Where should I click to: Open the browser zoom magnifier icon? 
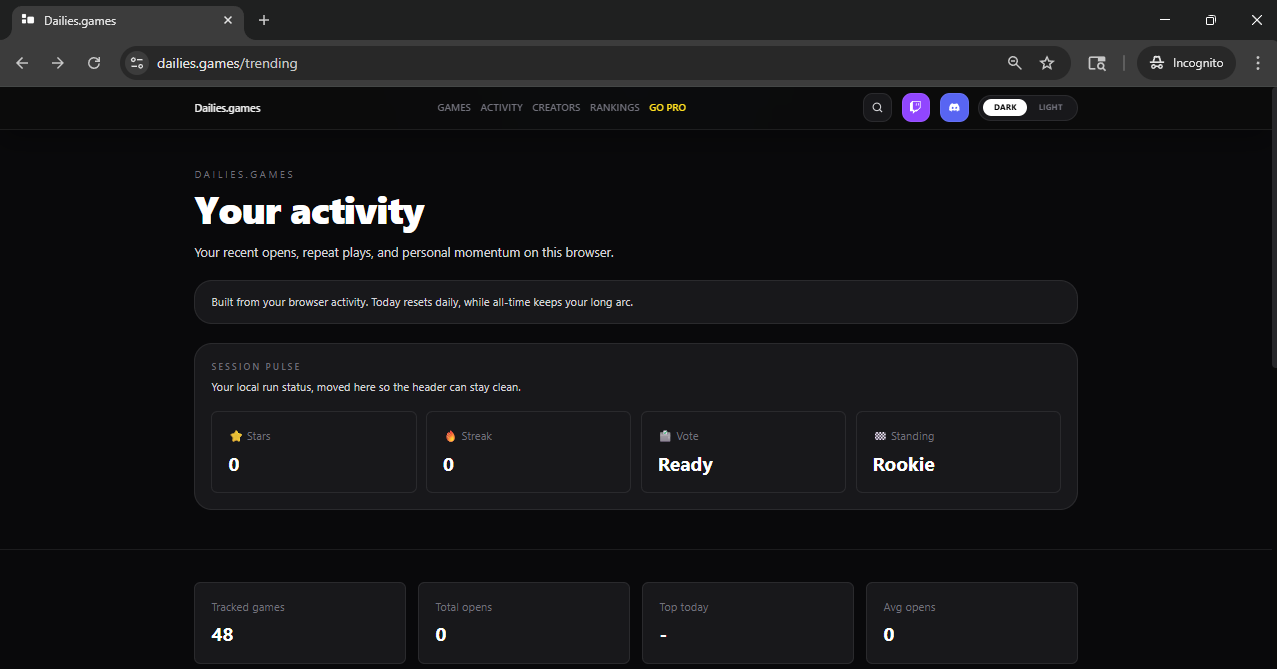pyautogui.click(x=1014, y=63)
